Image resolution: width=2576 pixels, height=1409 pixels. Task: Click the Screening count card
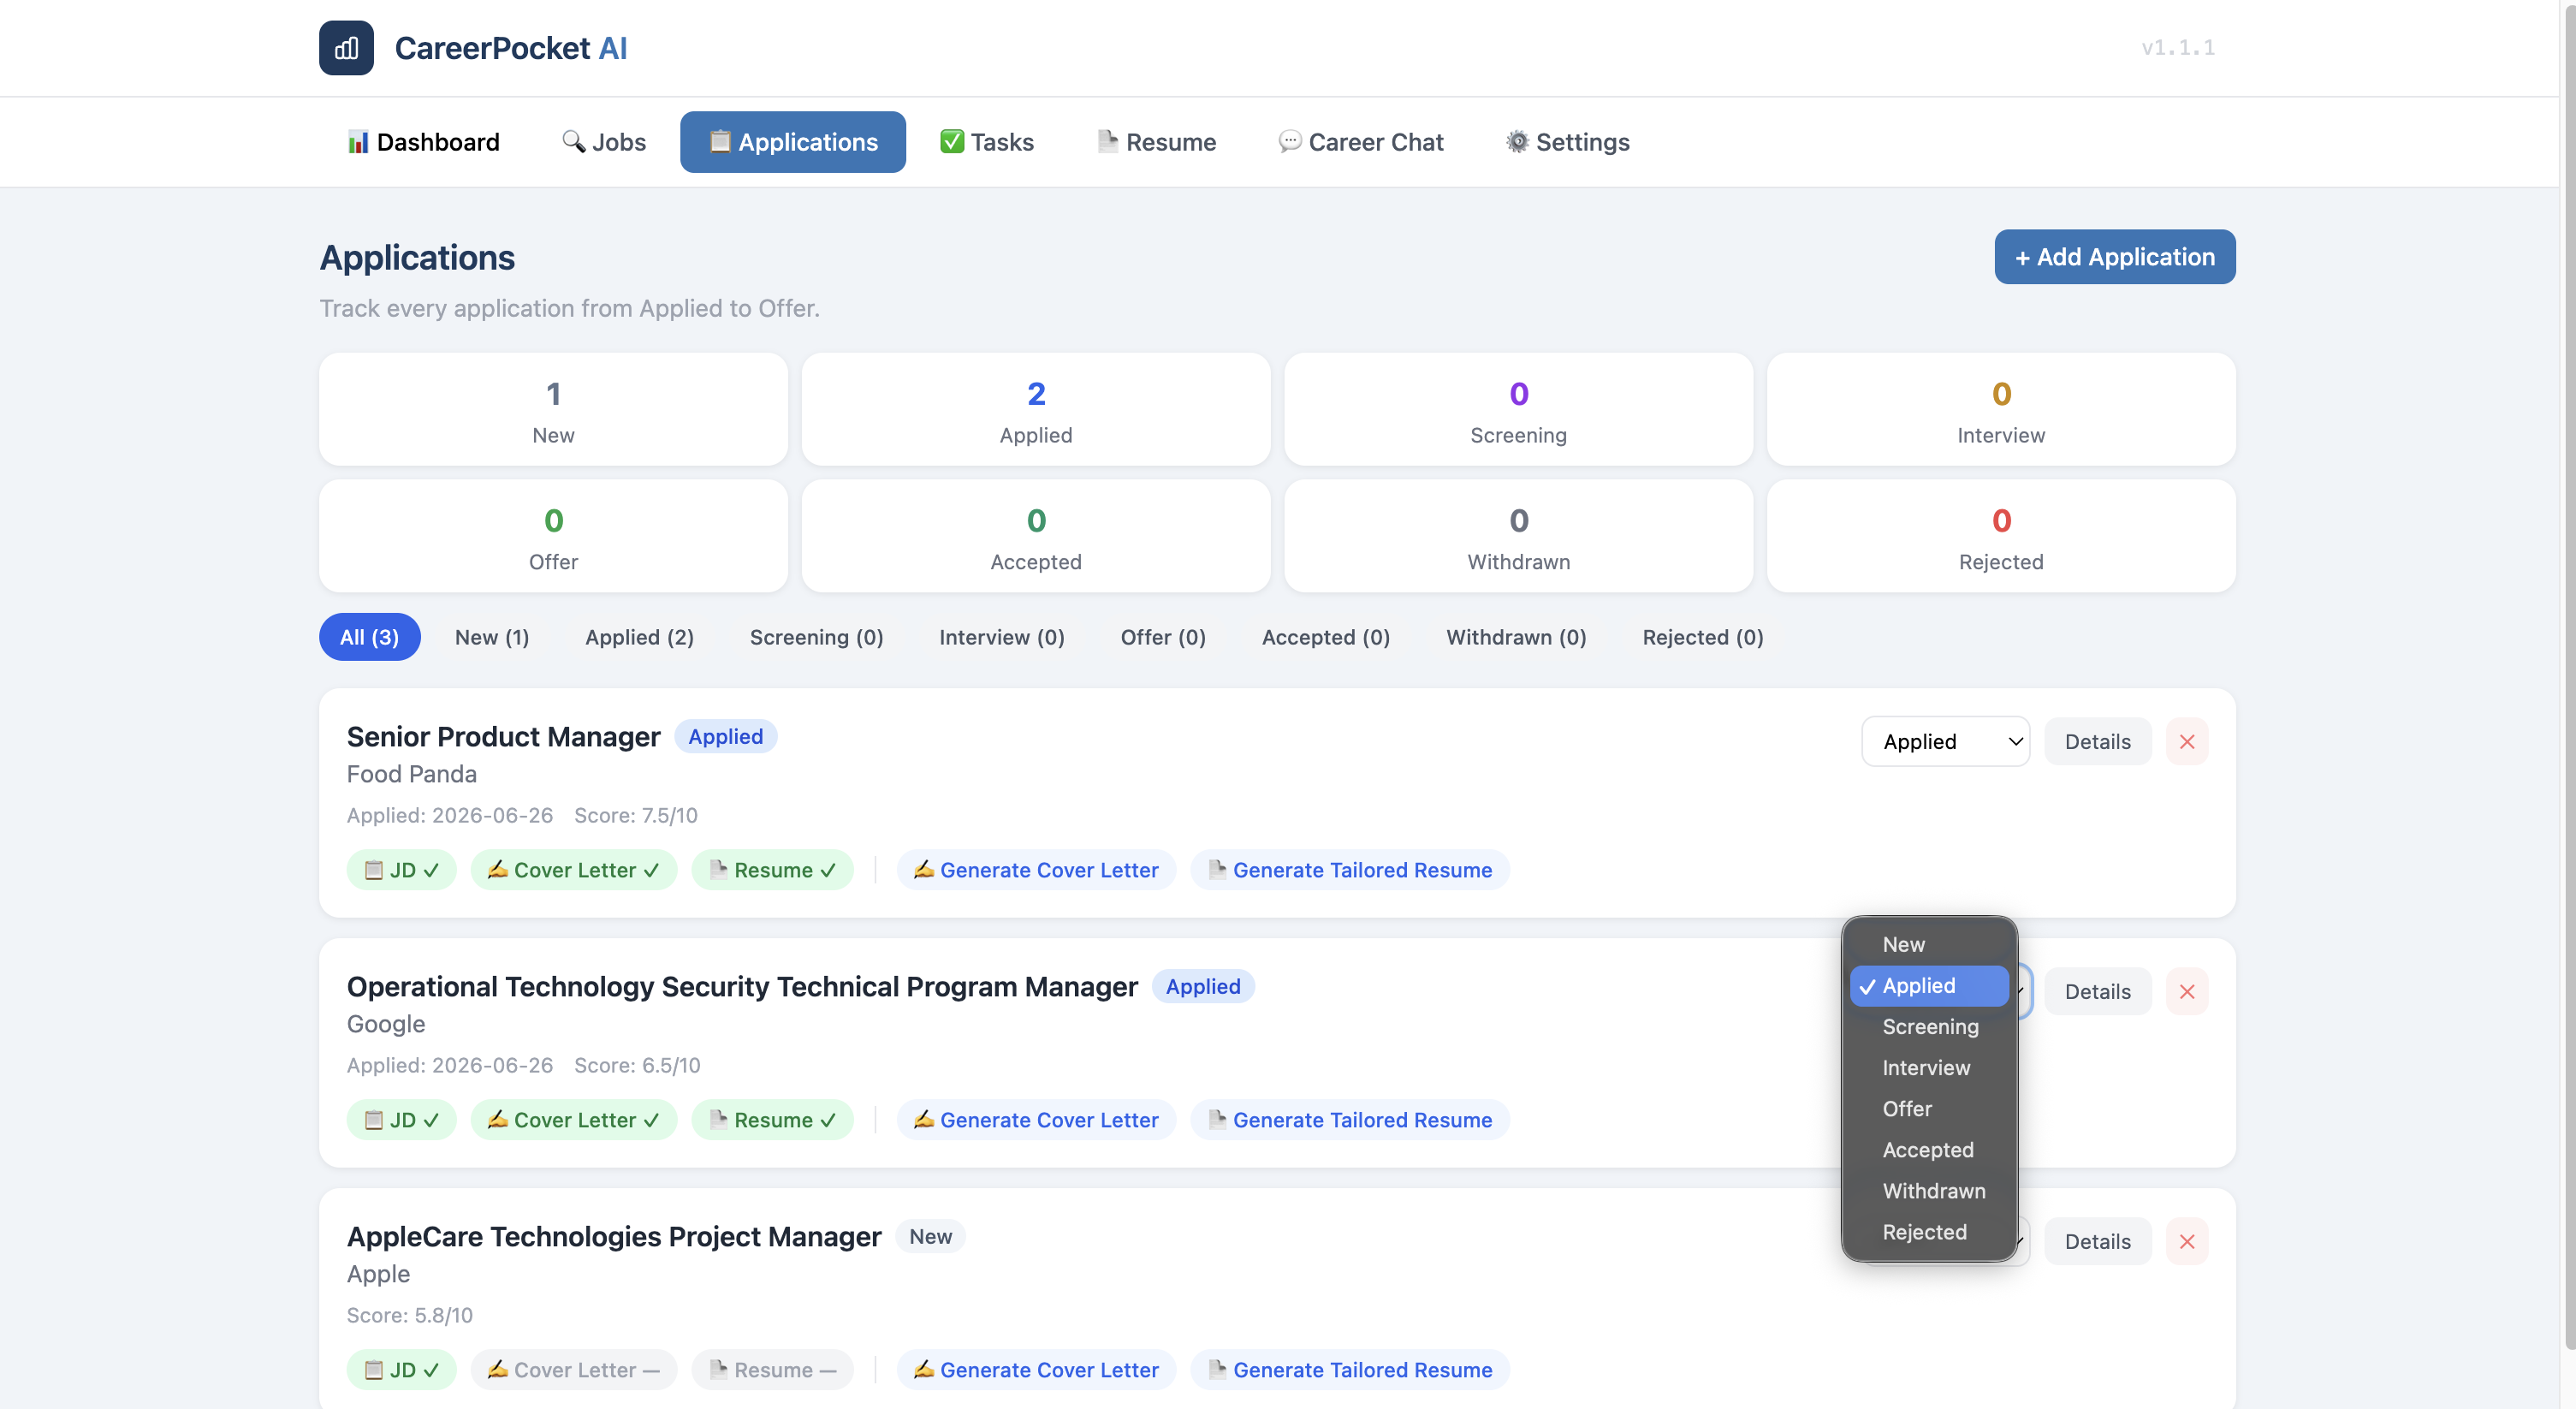(x=1518, y=409)
